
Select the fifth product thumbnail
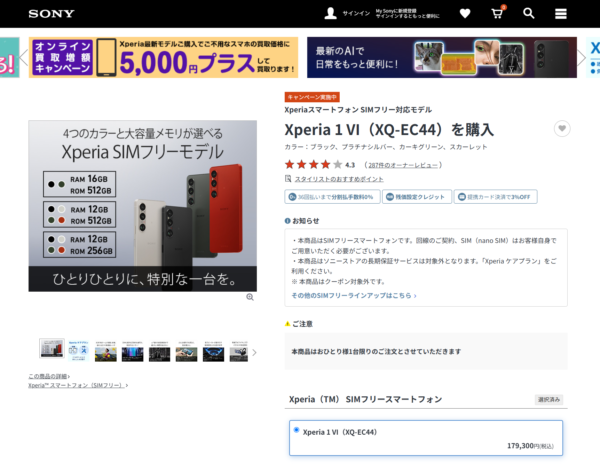coord(159,351)
